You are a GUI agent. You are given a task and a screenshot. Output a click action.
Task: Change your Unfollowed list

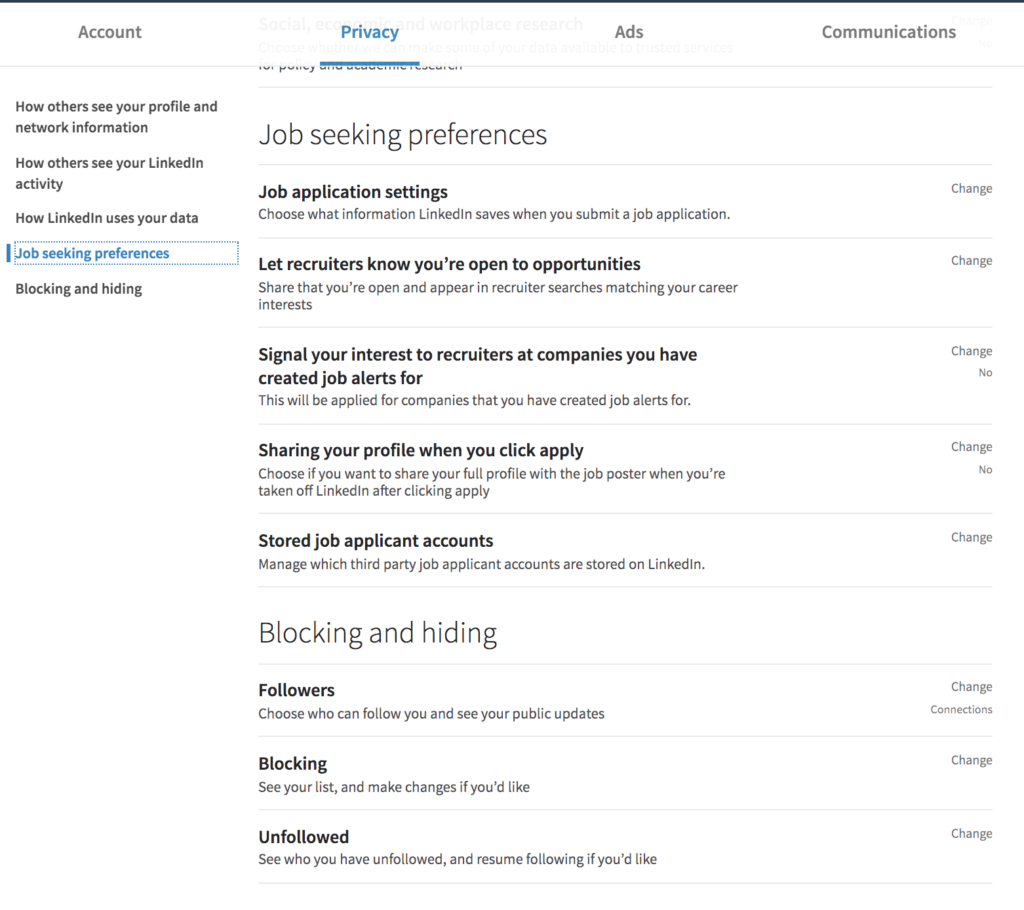[x=971, y=833]
